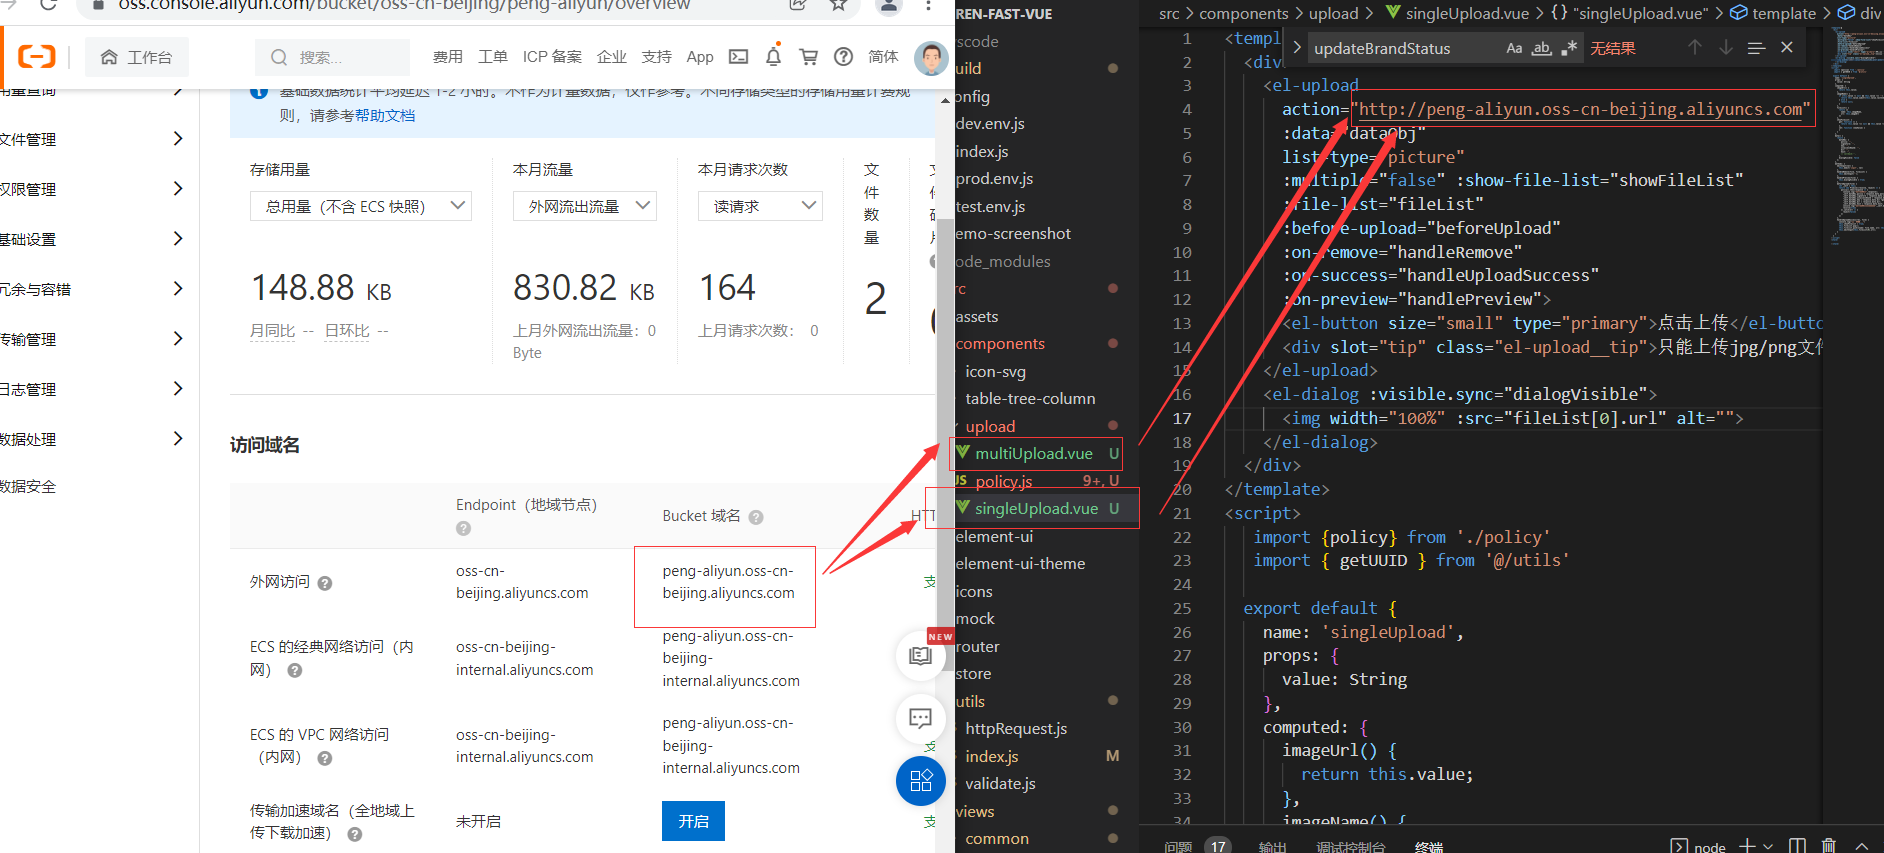Open the floating chat feedback icon
The image size is (1884, 853).
click(x=920, y=718)
